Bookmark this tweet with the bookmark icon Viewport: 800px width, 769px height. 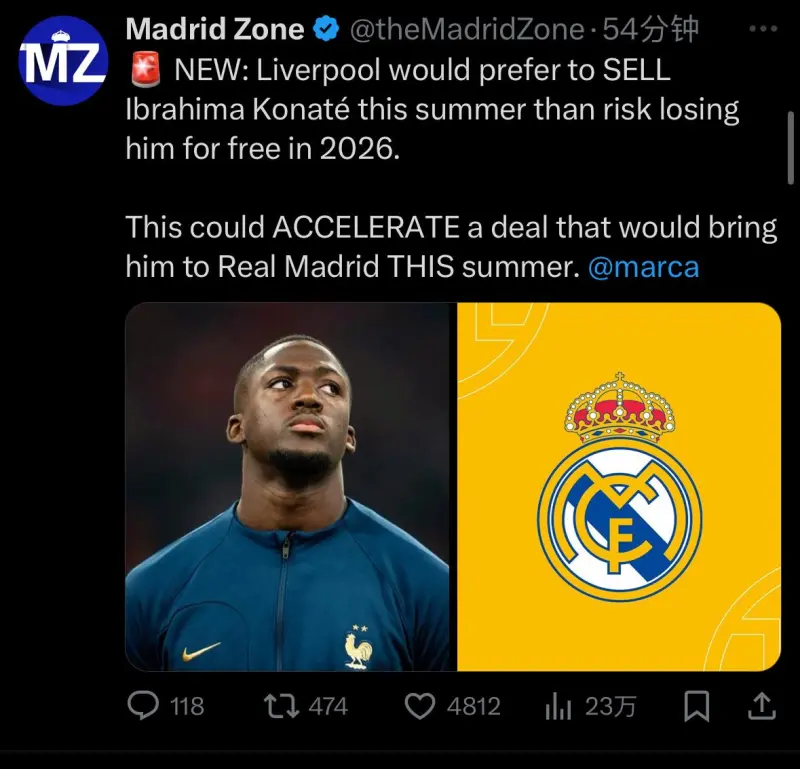[x=696, y=706]
